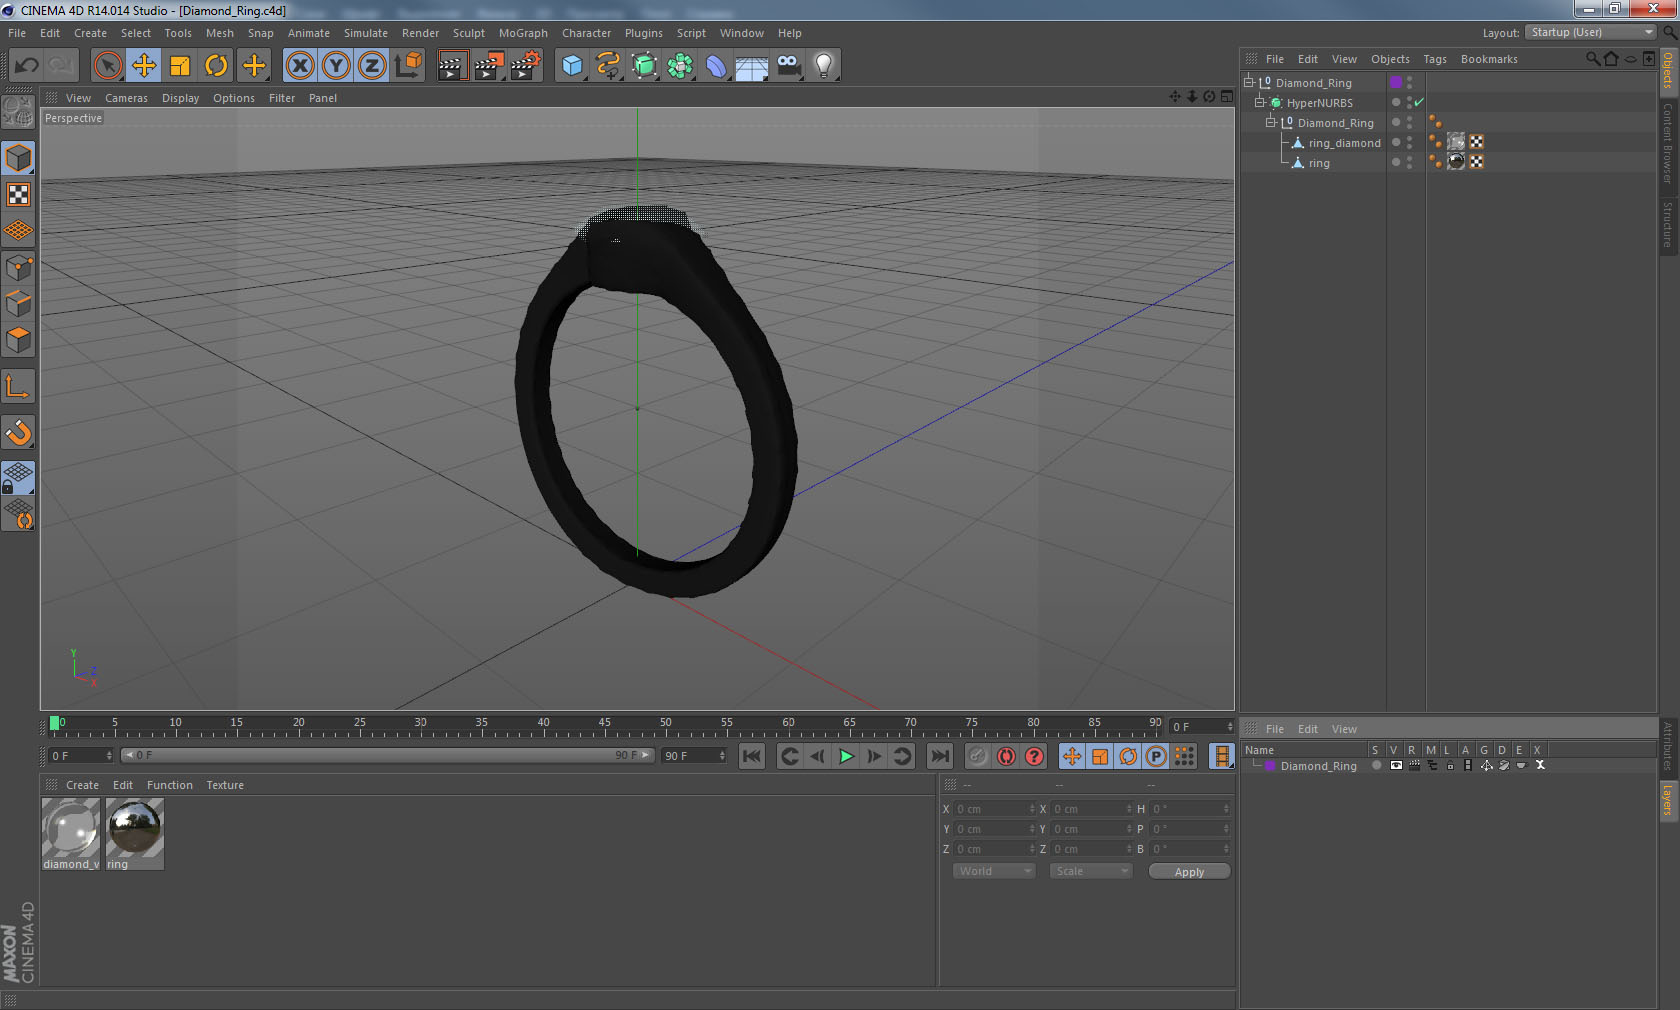The width and height of the screenshot is (1680, 1010).
Task: Open the Character menu
Action: [x=586, y=33]
